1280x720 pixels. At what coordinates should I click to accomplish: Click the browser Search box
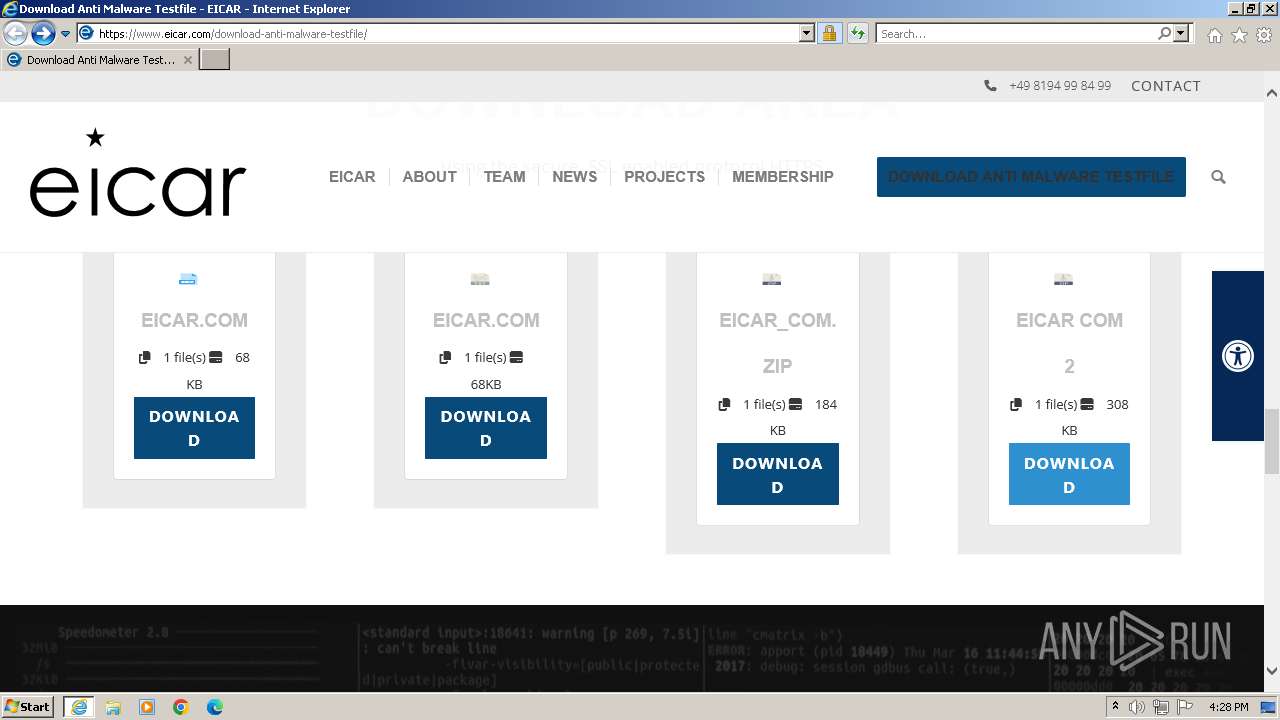click(1015, 33)
